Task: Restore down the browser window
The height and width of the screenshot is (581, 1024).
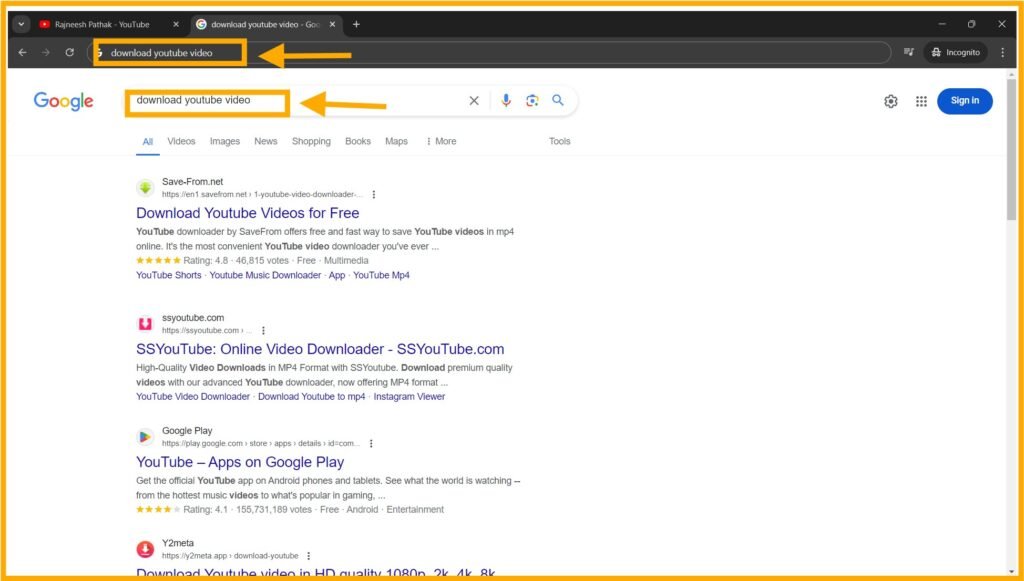Action: (x=971, y=24)
